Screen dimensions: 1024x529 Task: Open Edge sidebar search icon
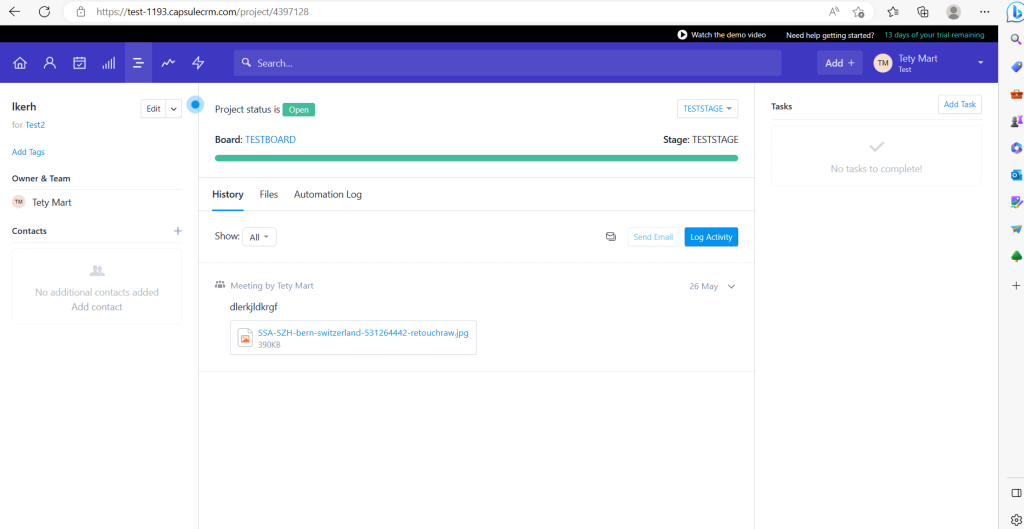coord(1016,39)
